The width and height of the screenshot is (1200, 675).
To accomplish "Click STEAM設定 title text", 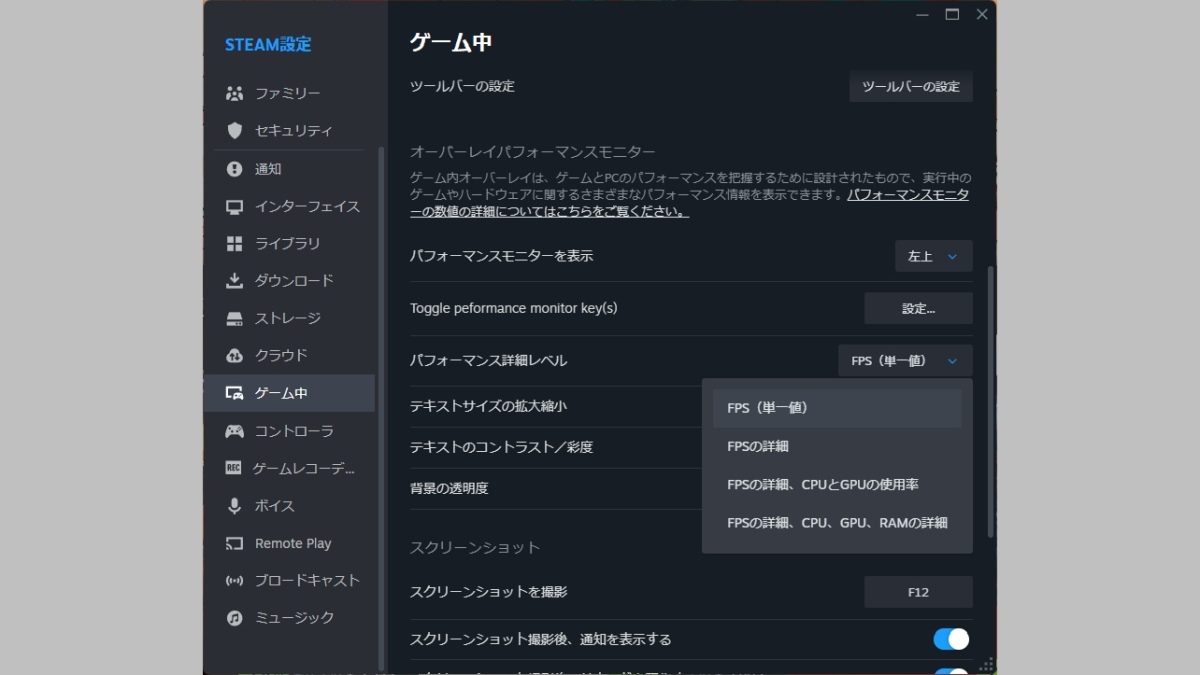I will [x=268, y=44].
